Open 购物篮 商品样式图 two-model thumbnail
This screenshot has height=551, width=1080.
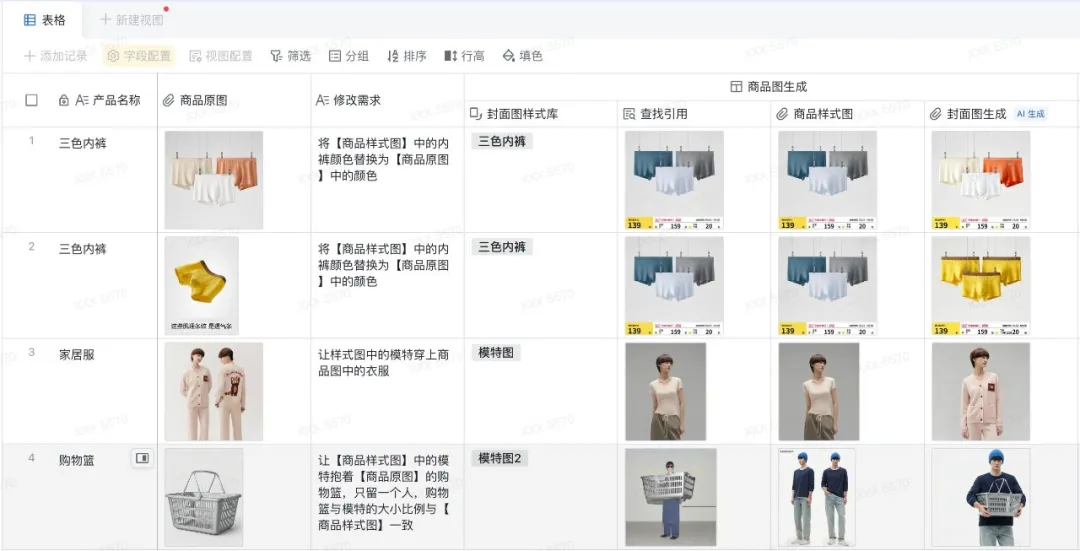click(x=817, y=497)
